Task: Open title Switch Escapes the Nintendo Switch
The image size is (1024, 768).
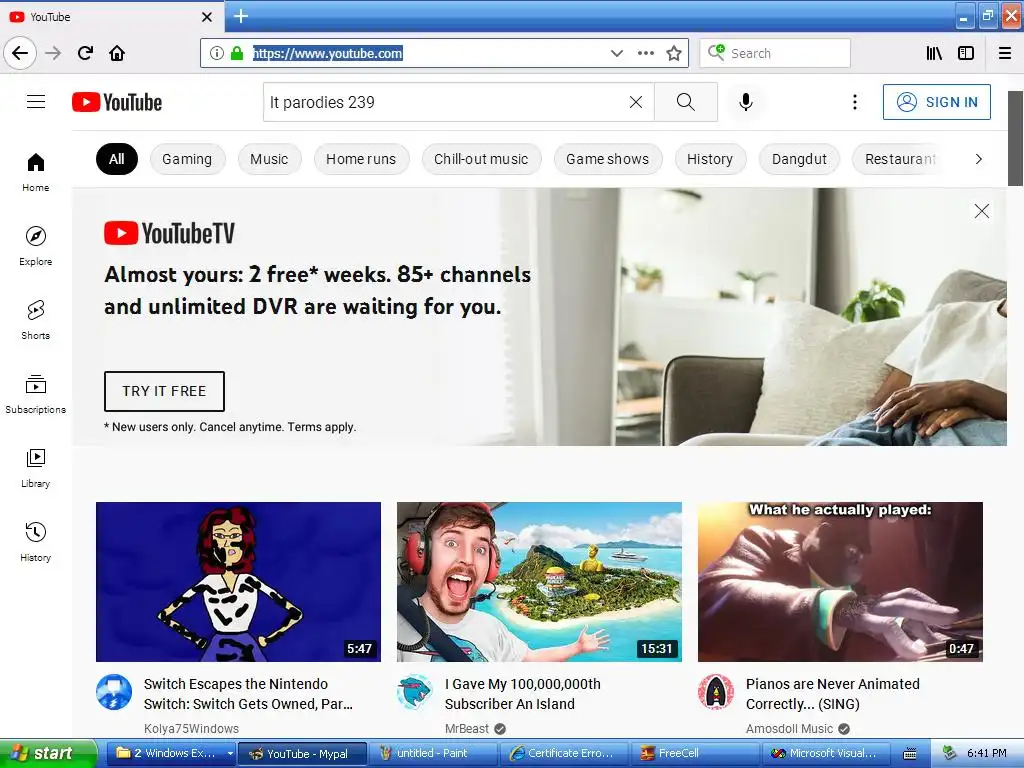Action: point(248,694)
